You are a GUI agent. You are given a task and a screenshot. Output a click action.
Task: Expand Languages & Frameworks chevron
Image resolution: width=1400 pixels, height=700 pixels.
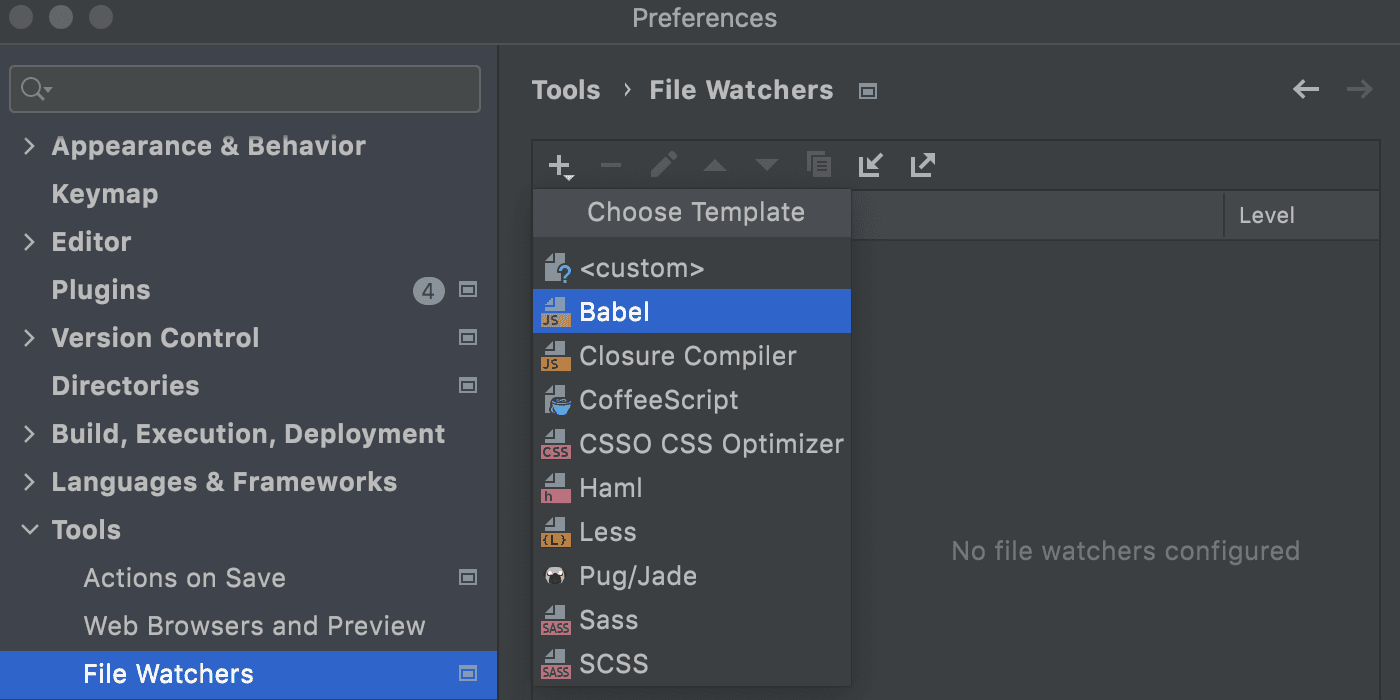(30, 482)
